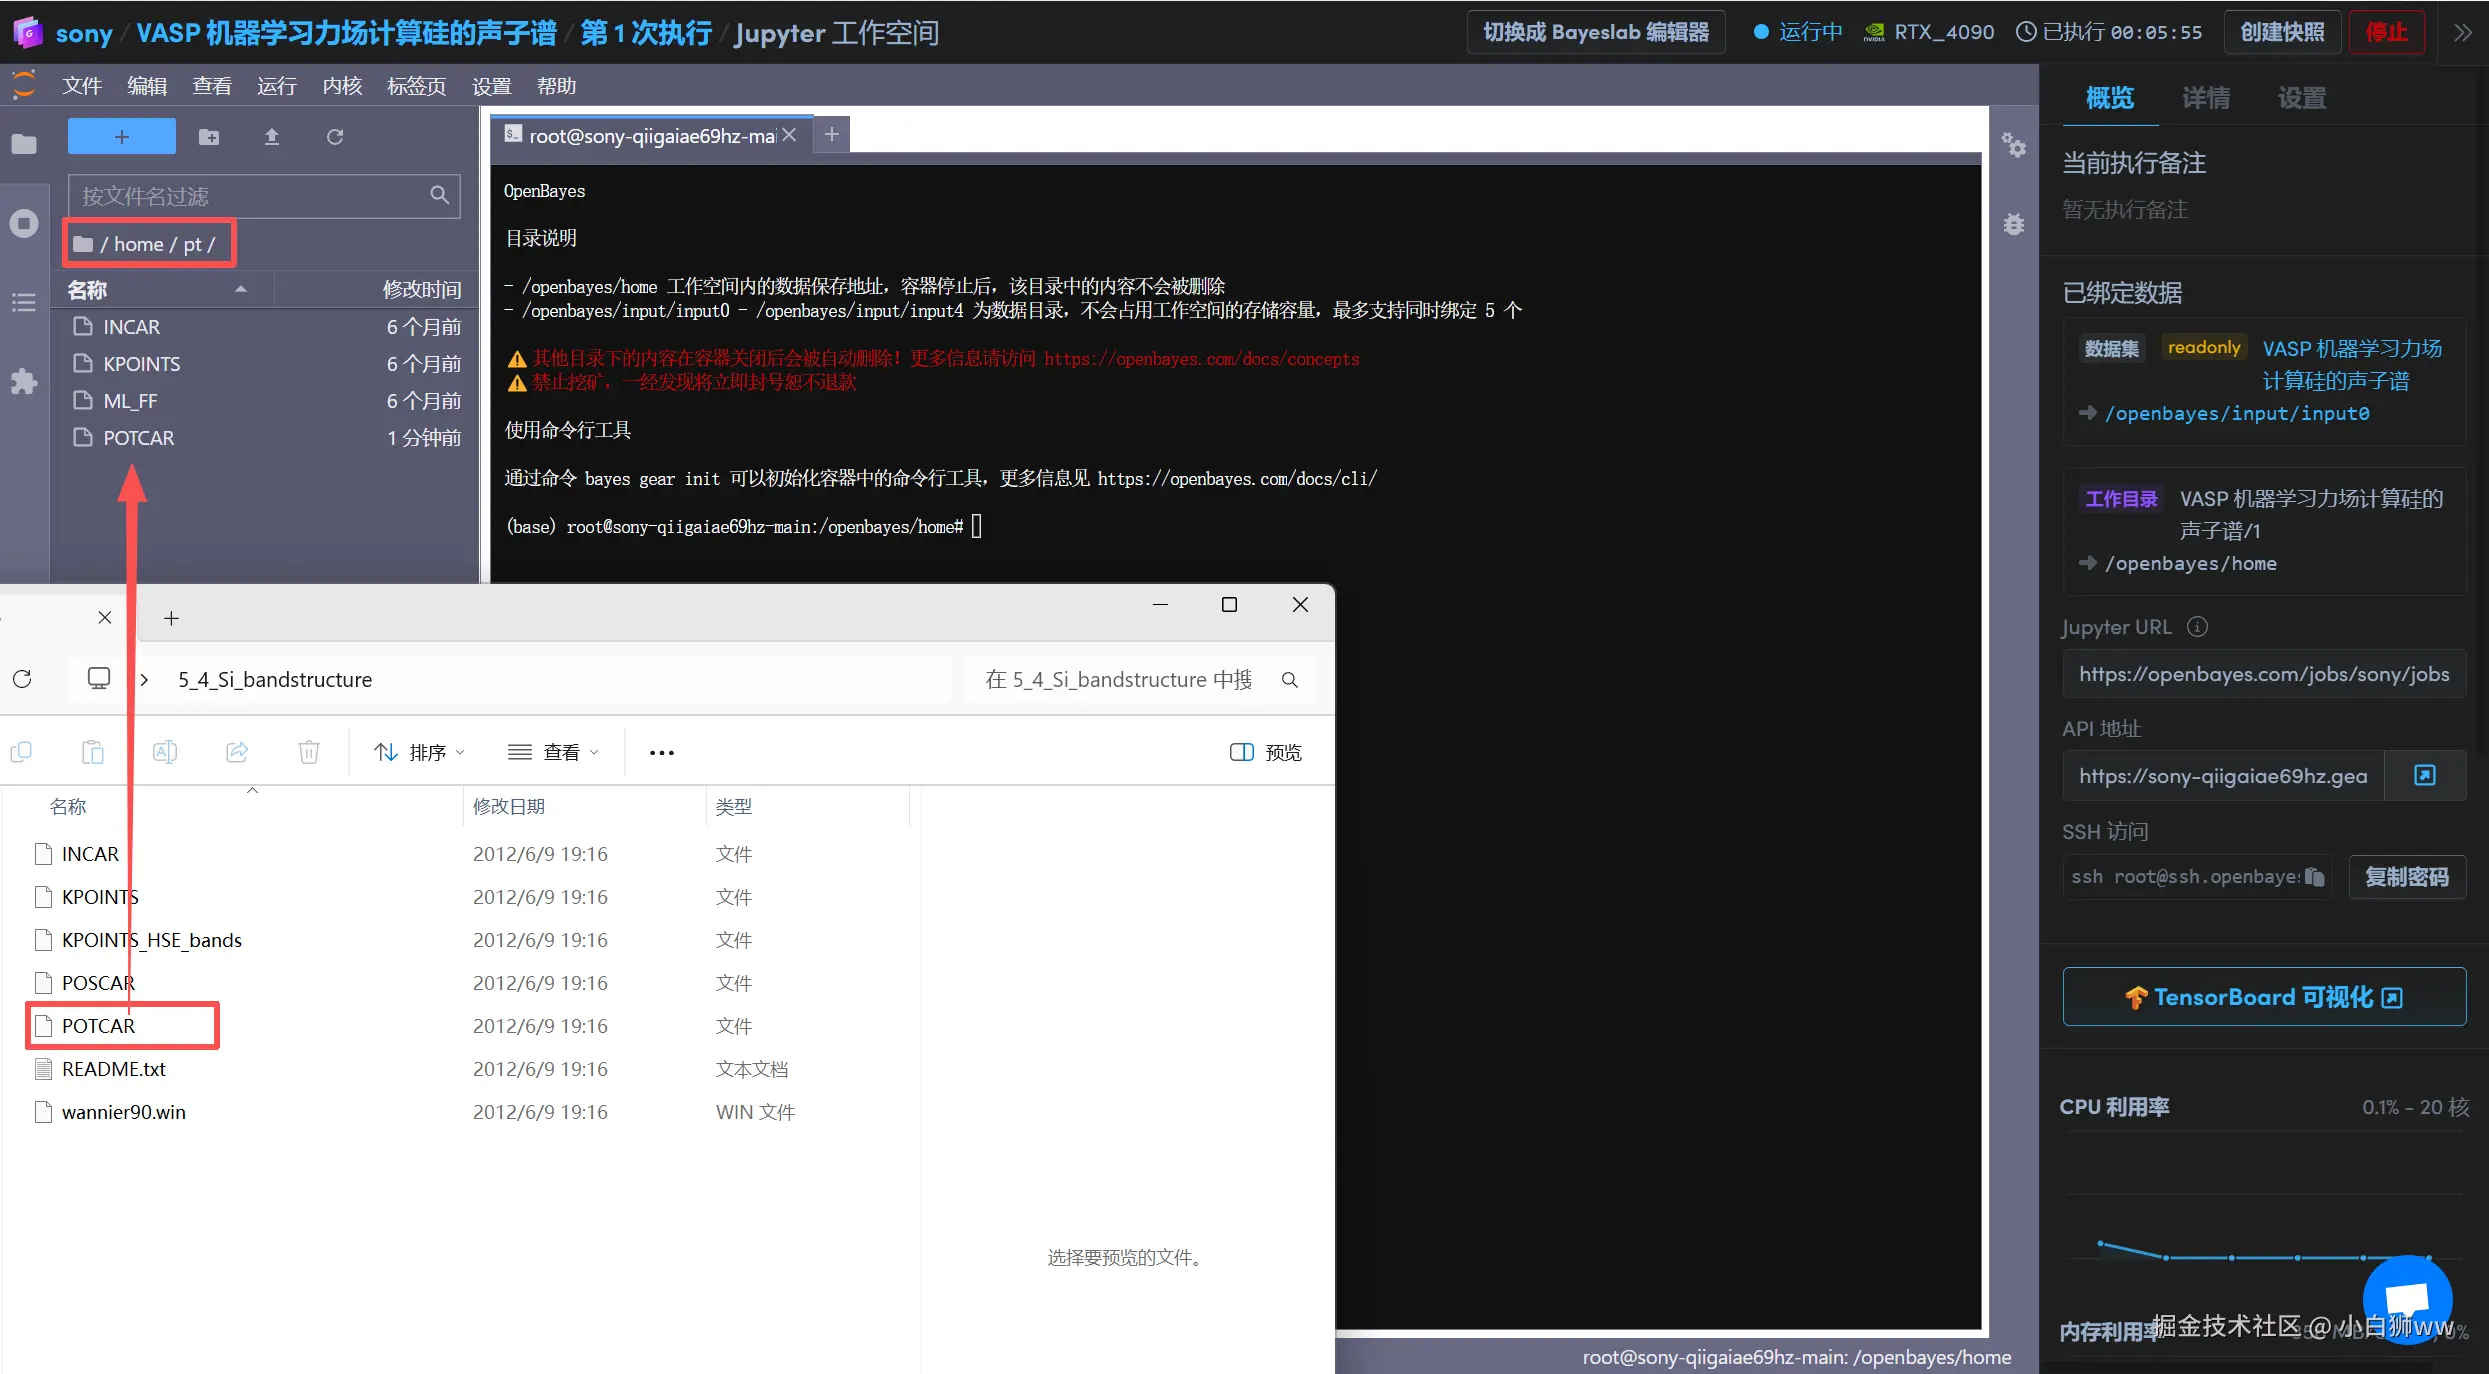Switch to the 详情 tab
This screenshot has width=2489, height=1374.
point(2205,98)
